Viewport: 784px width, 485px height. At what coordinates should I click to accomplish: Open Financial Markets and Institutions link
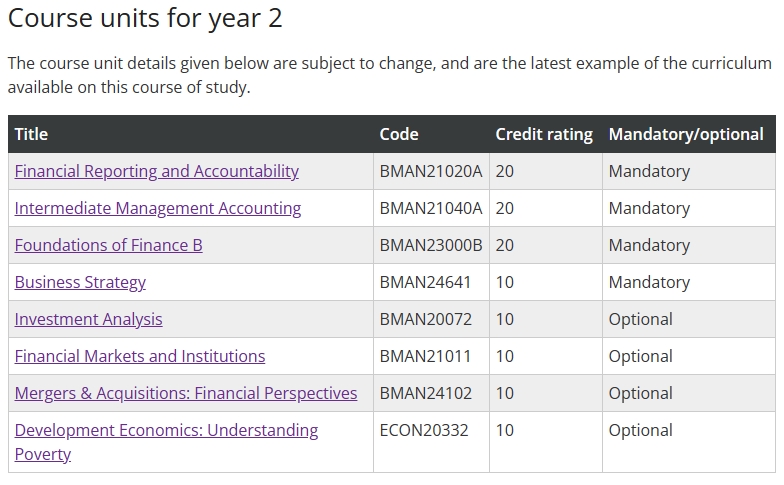click(x=140, y=356)
